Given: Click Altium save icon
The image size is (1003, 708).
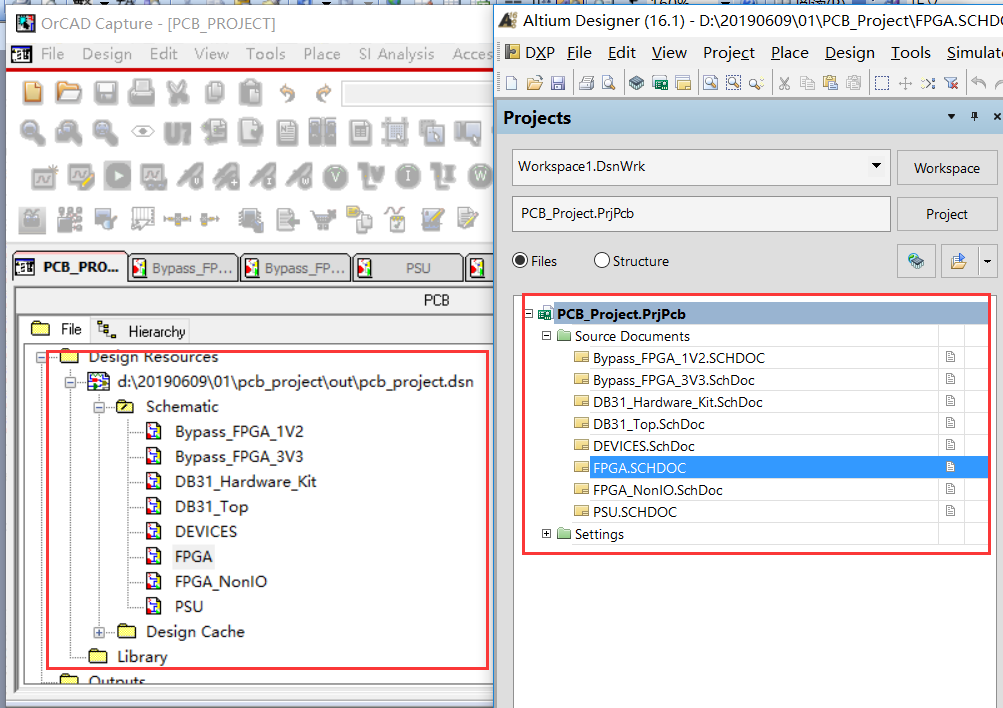Looking at the screenshot, I should tap(558, 83).
